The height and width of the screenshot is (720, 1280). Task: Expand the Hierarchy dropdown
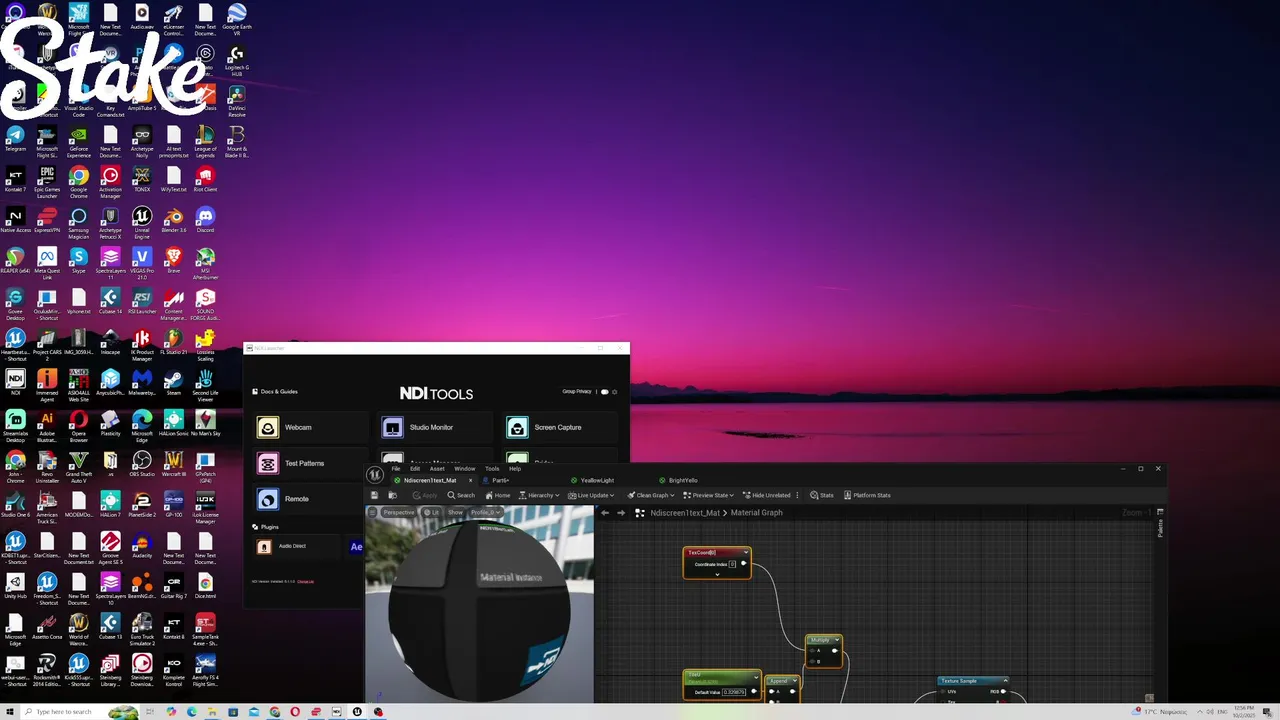(x=539, y=495)
